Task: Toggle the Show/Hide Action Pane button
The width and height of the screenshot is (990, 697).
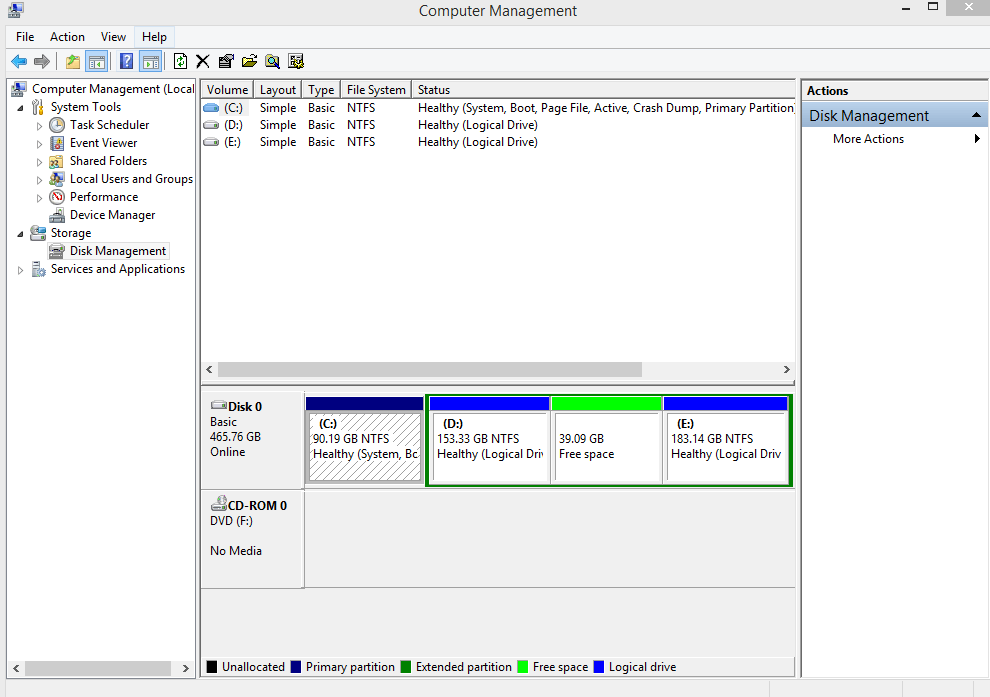Action: (x=150, y=61)
